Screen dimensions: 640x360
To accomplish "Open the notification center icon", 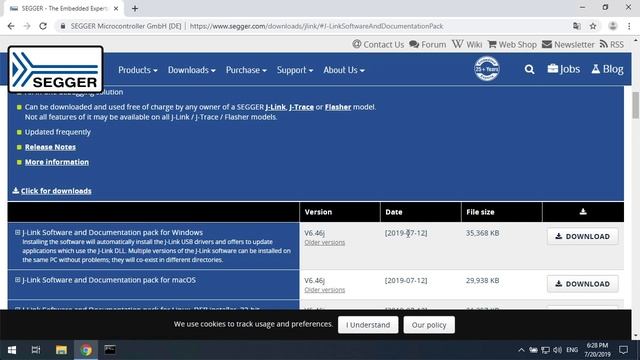I will 623,350.
